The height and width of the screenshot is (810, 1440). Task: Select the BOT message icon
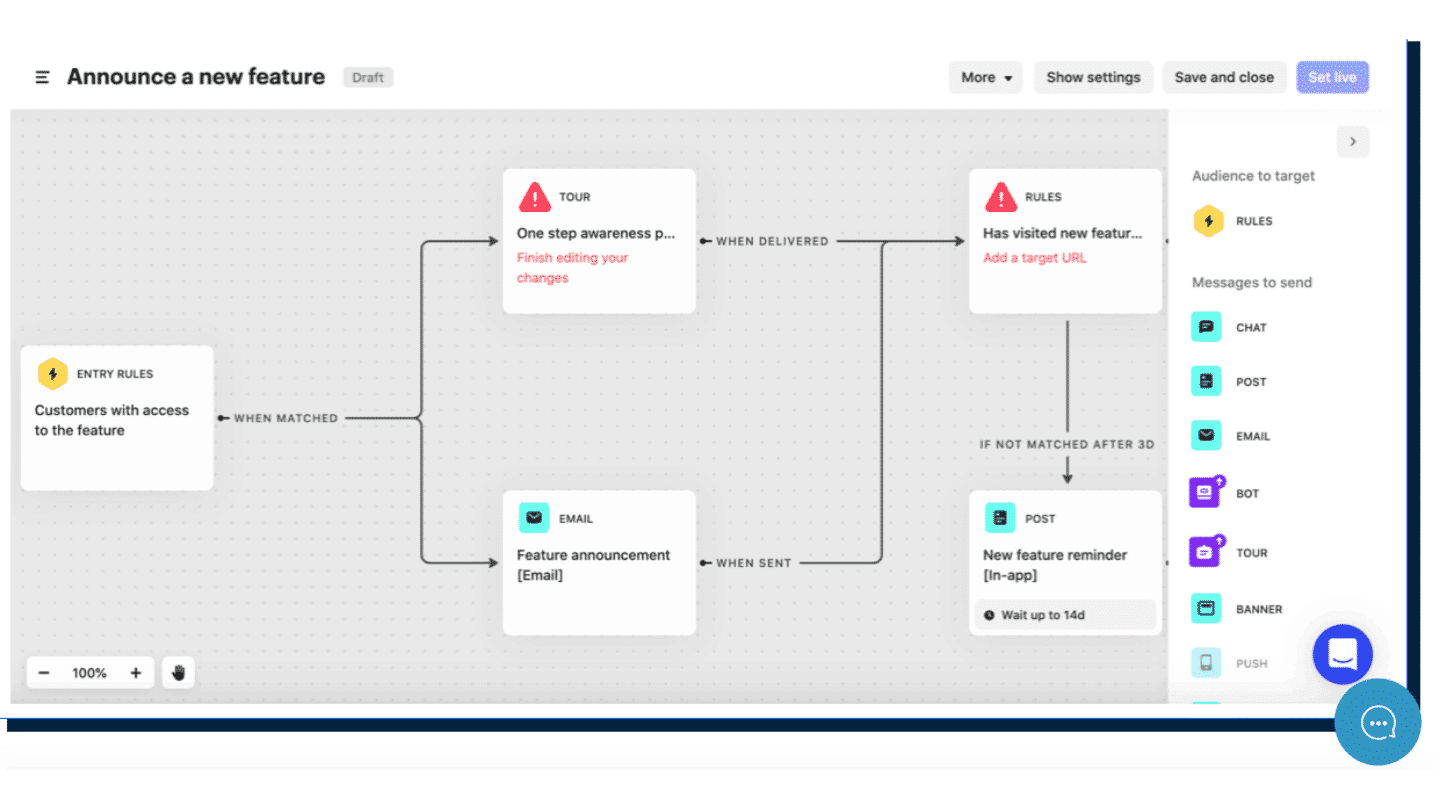coord(1206,492)
